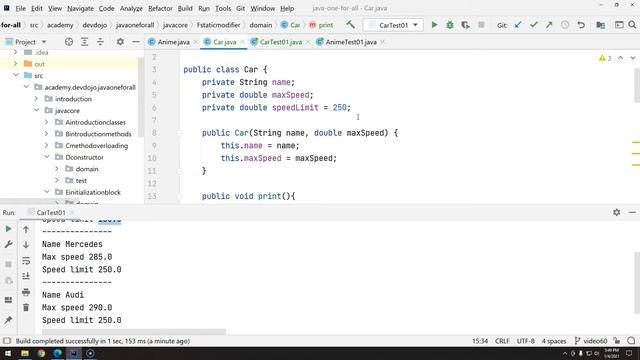Clear all console output trash icon
The width and height of the screenshot is (640, 360).
tap(26, 307)
